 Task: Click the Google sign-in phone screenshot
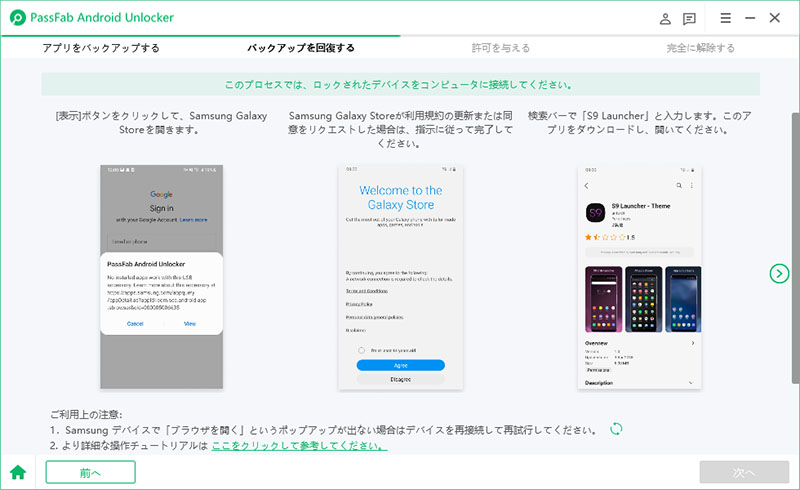[x=161, y=277]
